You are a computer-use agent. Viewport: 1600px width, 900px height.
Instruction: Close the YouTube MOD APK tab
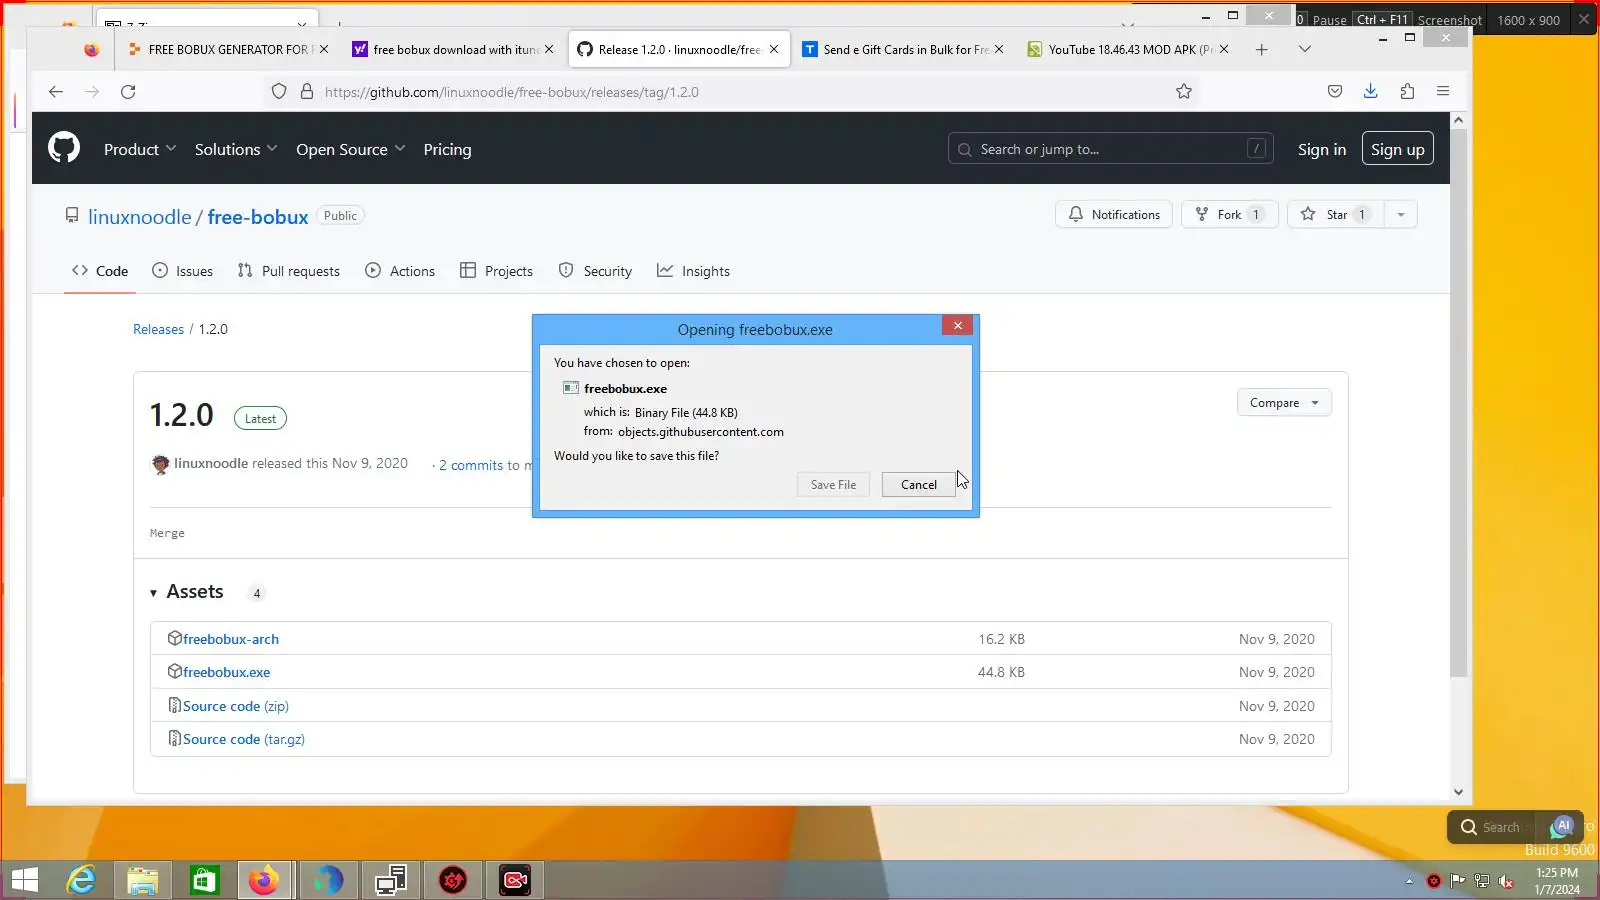pos(1224,49)
